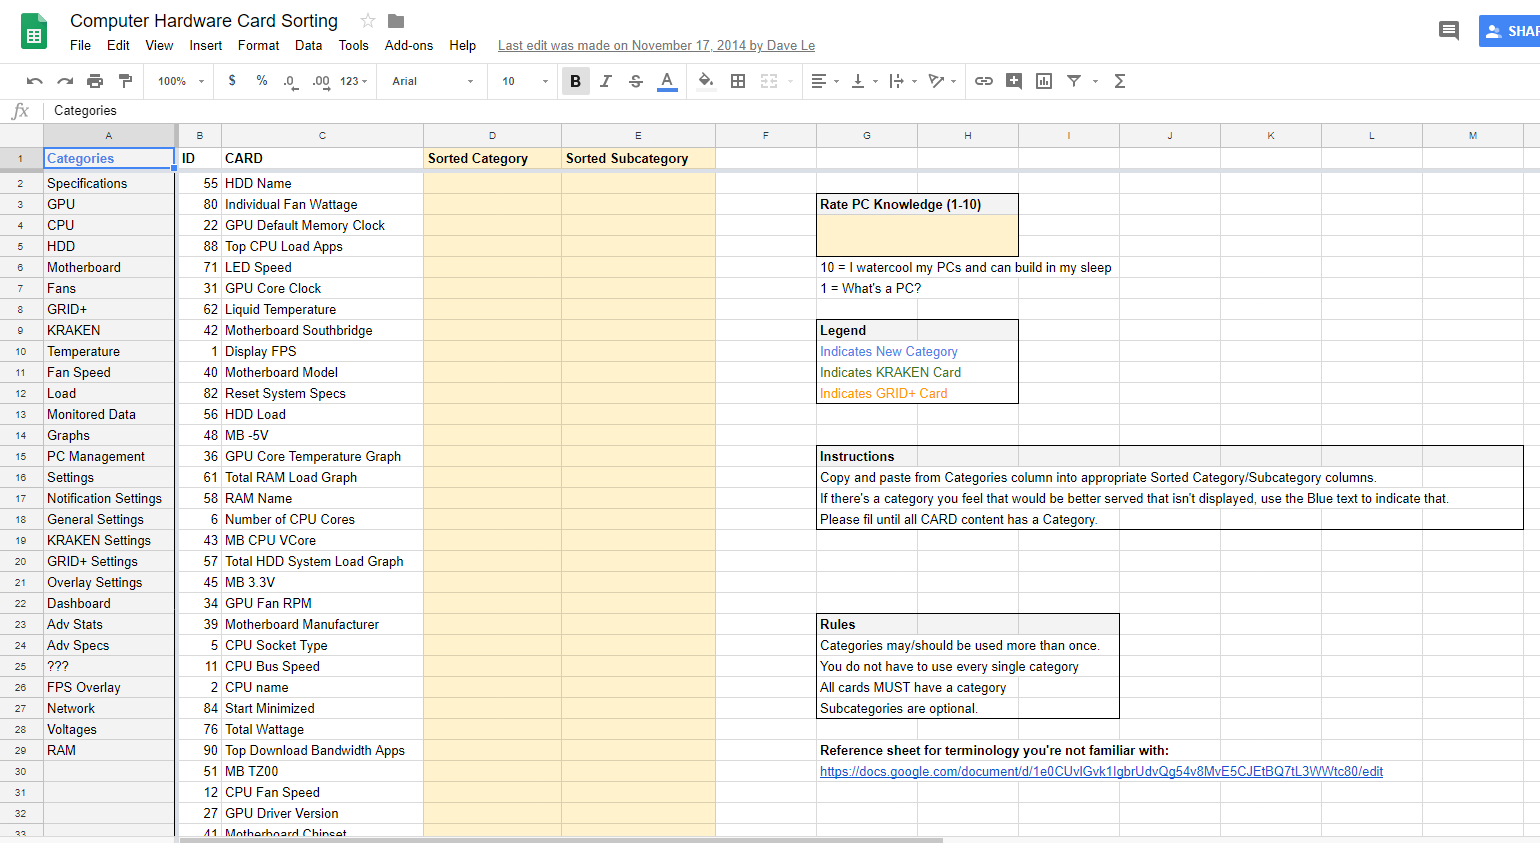Toggle italic formatting
This screenshot has width=1540, height=843.
pos(606,81)
